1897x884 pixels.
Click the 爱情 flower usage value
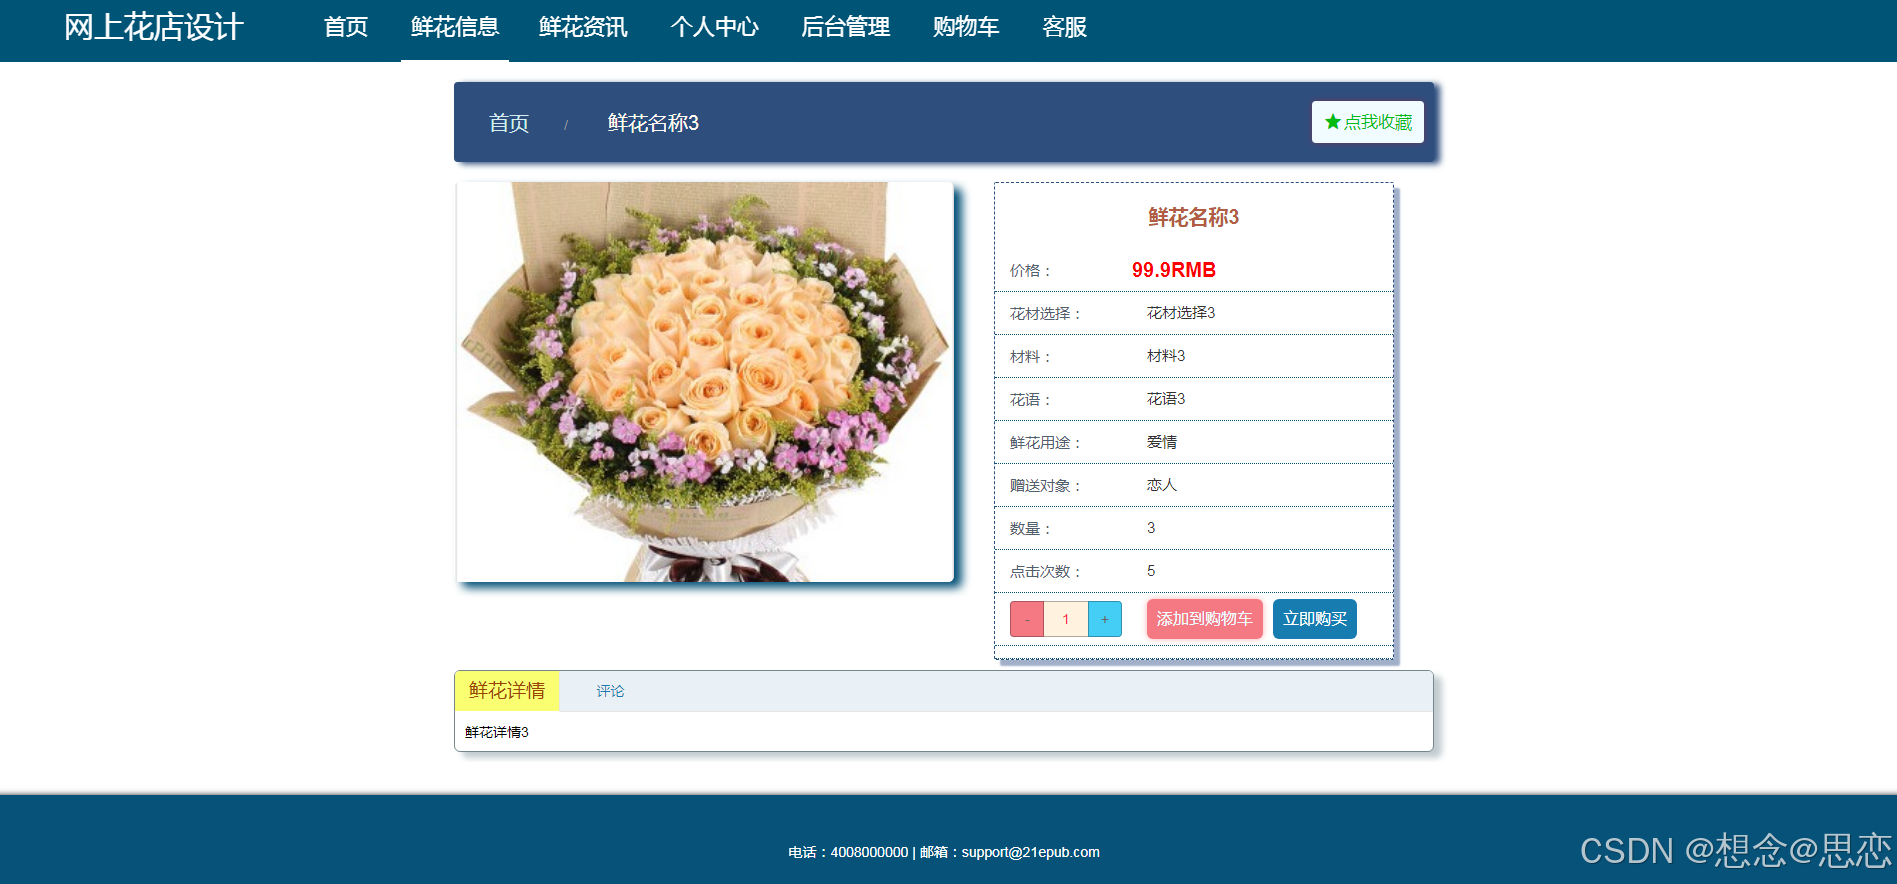(x=1162, y=442)
